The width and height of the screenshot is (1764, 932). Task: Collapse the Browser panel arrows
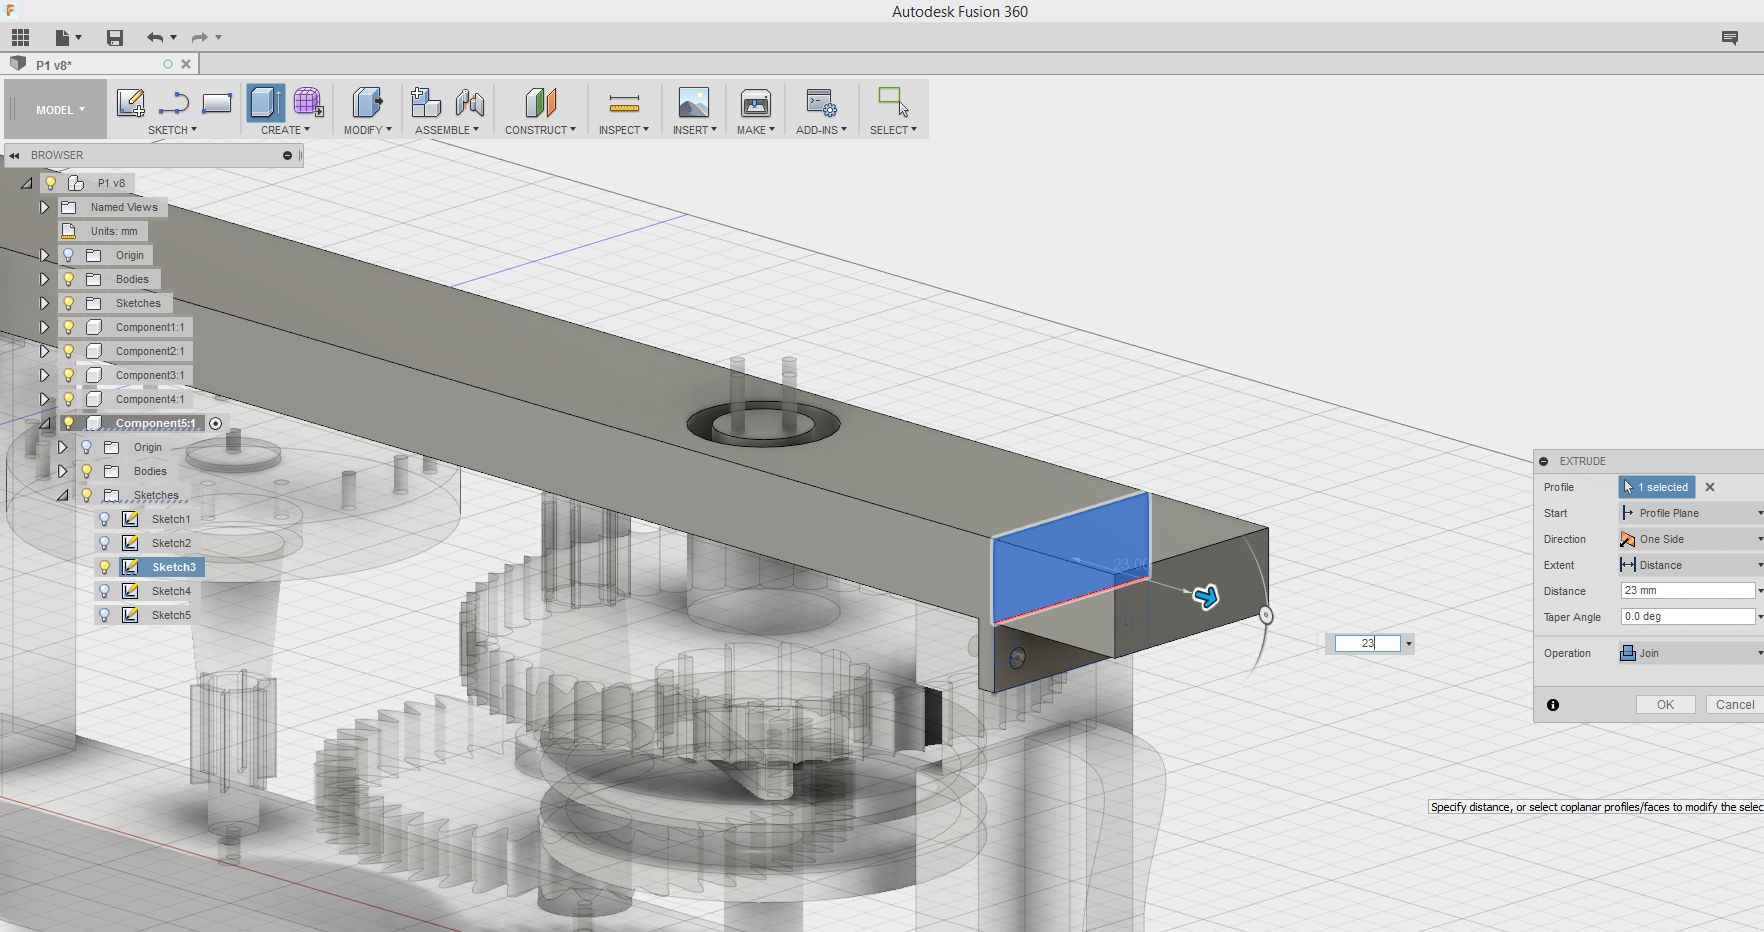coord(15,155)
